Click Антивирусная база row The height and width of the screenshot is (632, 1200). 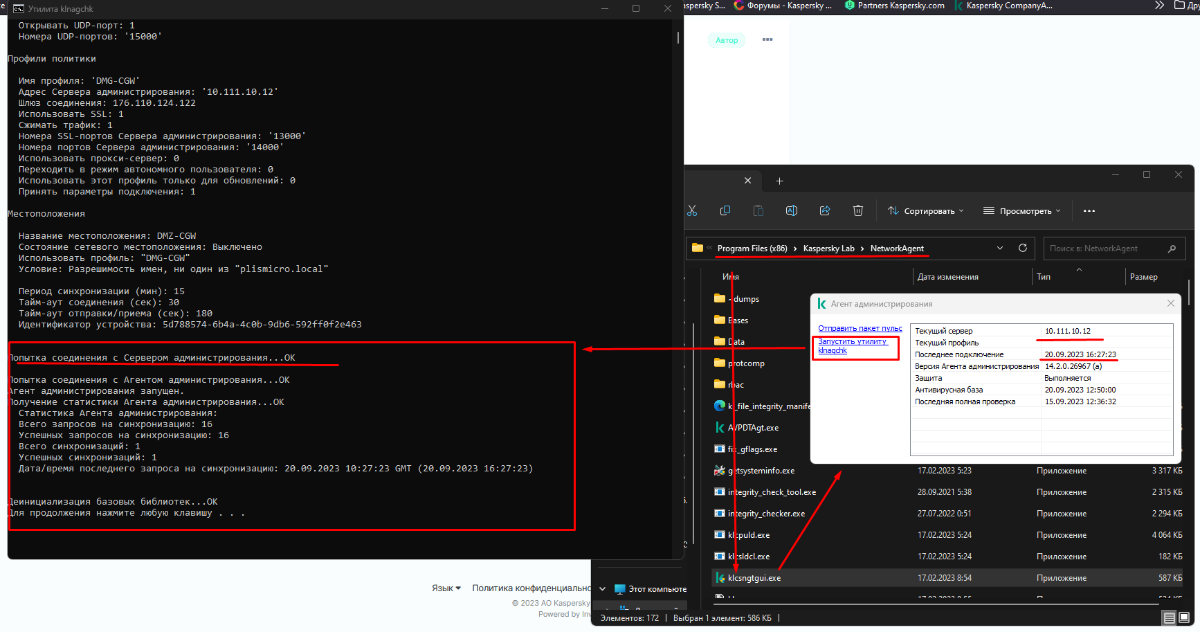[x=1040, y=389]
